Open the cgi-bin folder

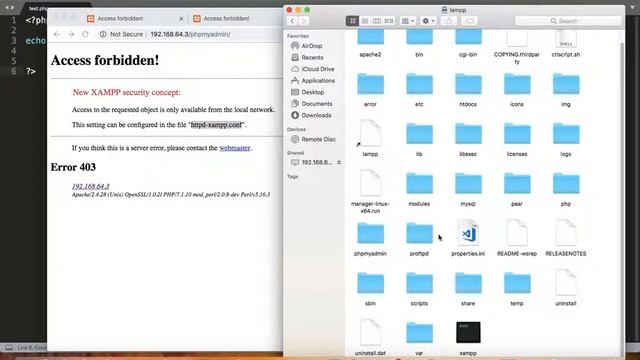pyautogui.click(x=468, y=38)
